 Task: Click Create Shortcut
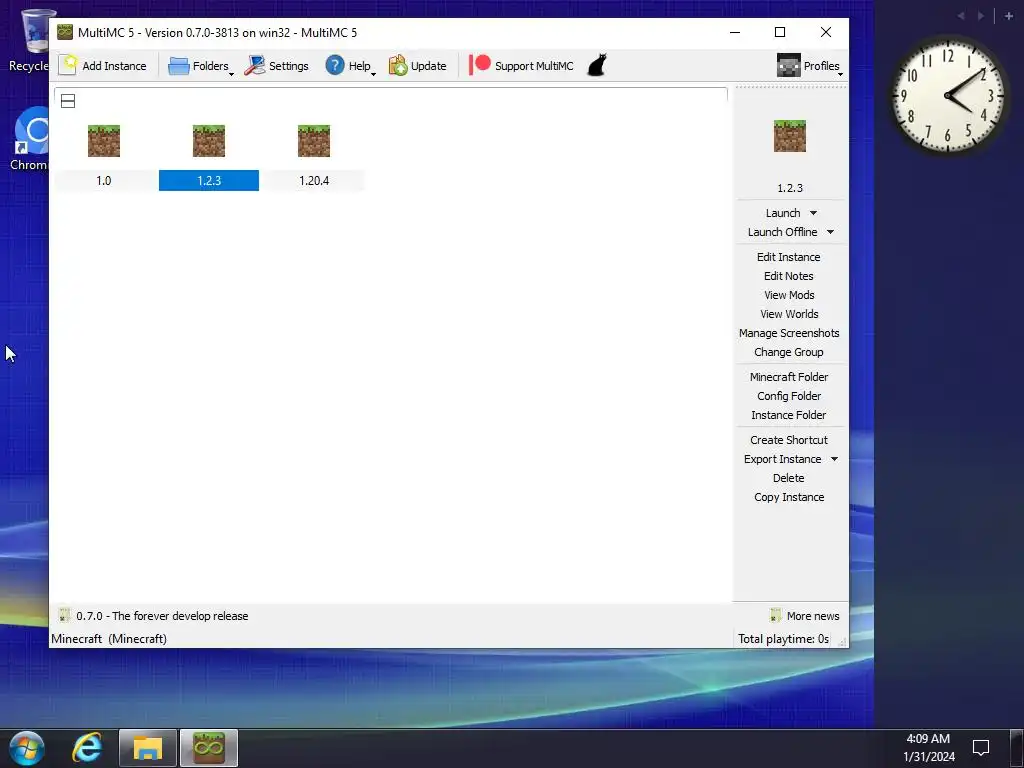click(x=788, y=440)
